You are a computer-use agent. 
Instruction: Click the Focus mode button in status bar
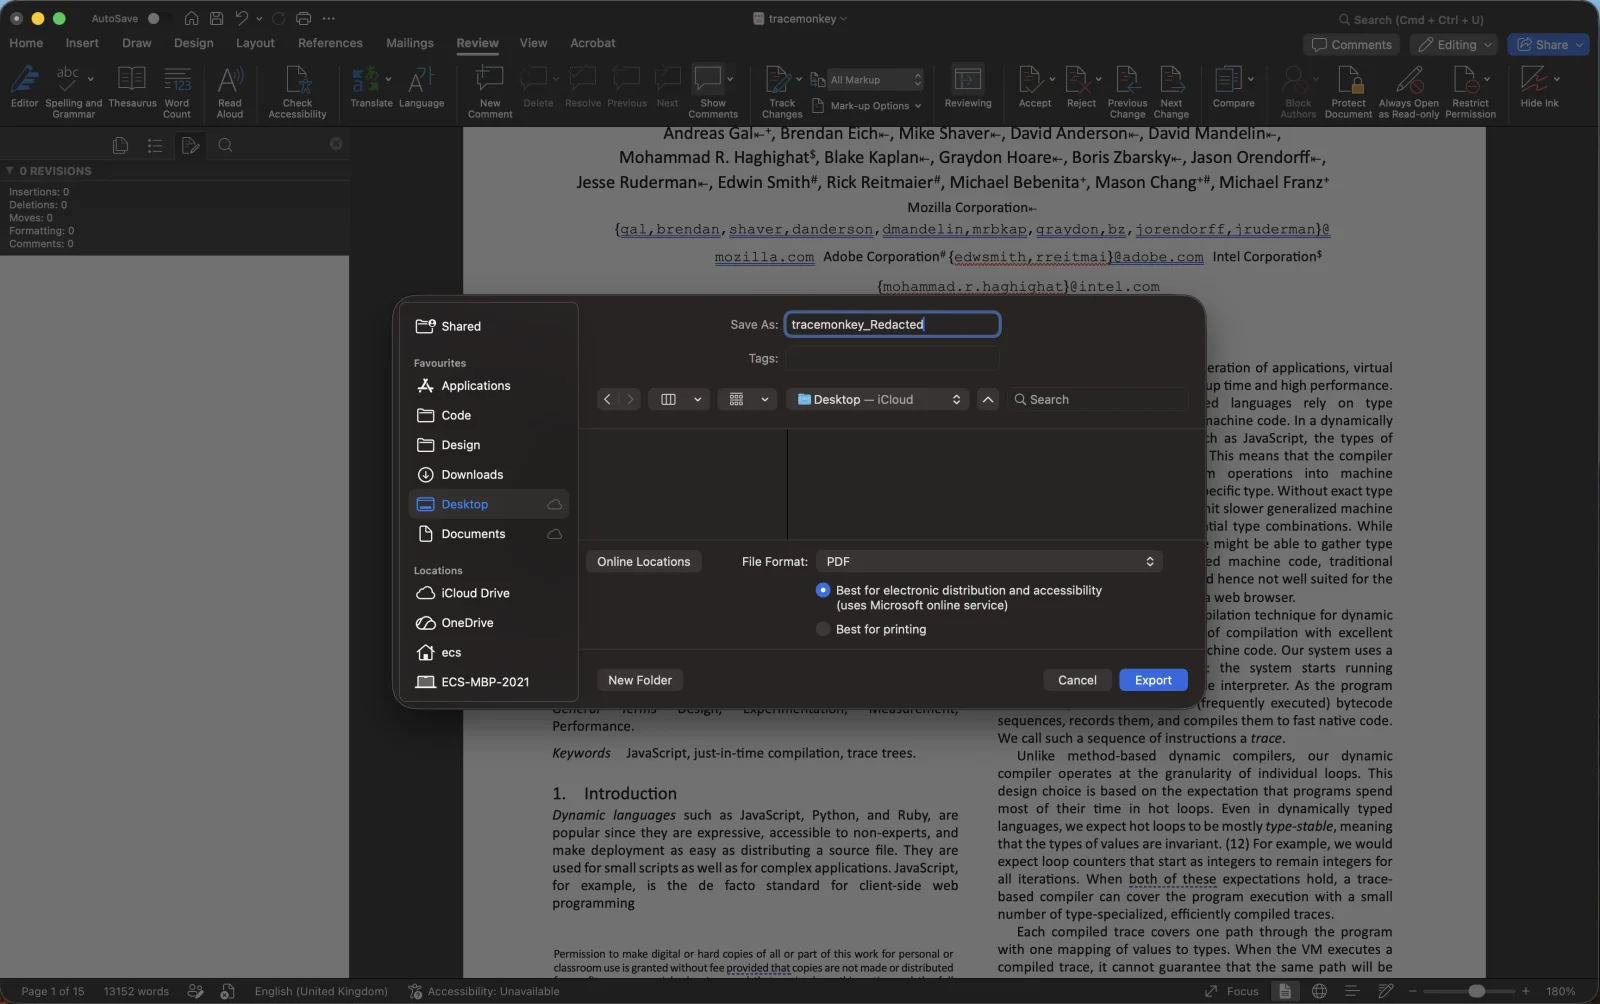(1232, 991)
